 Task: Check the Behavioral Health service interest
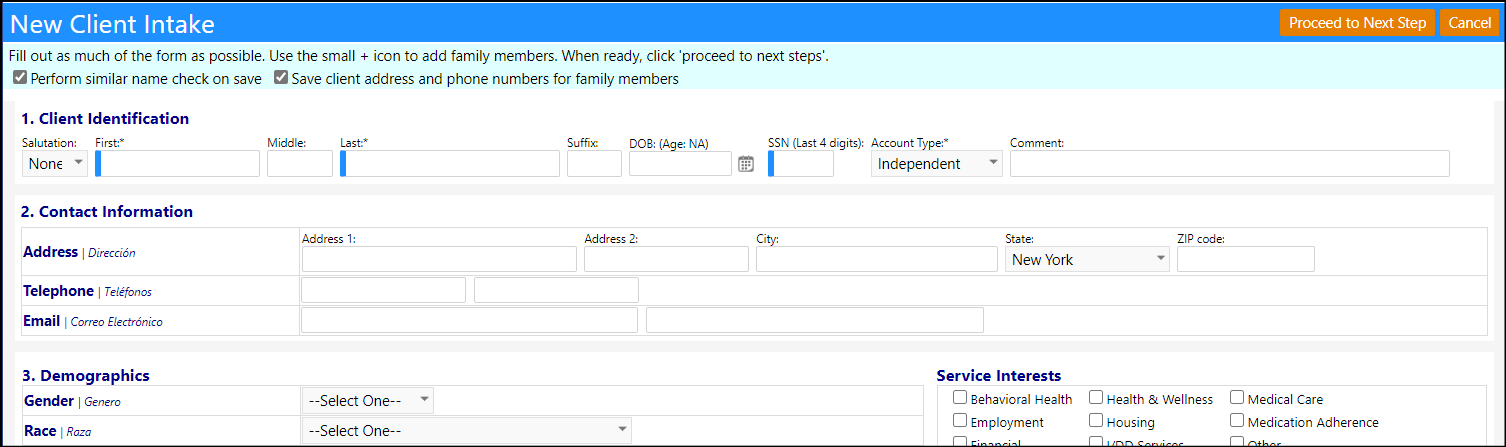(x=960, y=398)
